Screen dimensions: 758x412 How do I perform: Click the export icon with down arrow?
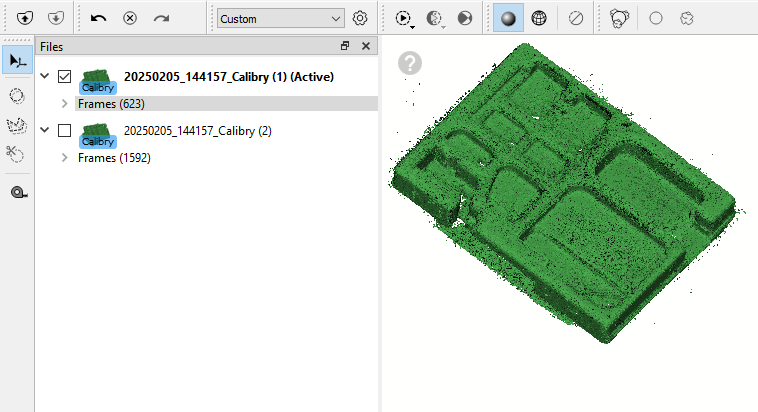pos(56,18)
